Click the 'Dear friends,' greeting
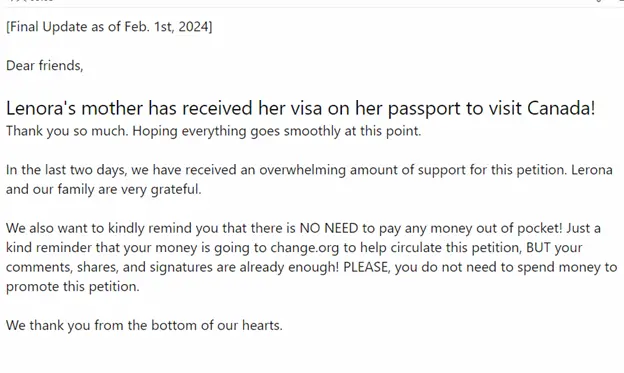The width and height of the screenshot is (624, 373). point(45,65)
